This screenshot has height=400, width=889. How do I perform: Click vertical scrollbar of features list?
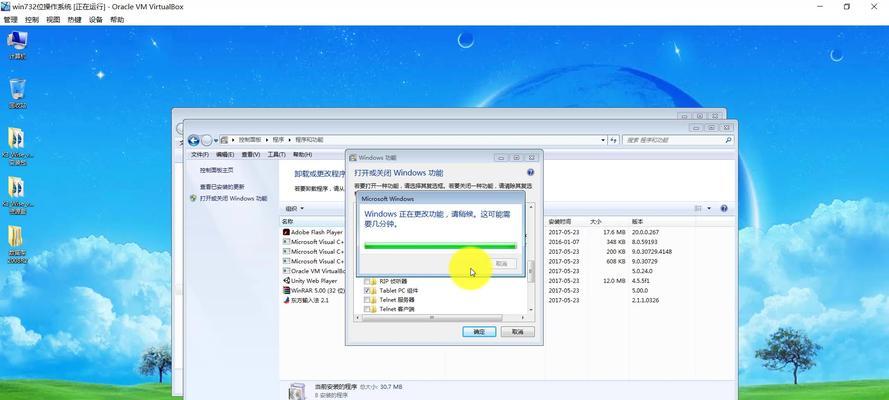(531, 271)
